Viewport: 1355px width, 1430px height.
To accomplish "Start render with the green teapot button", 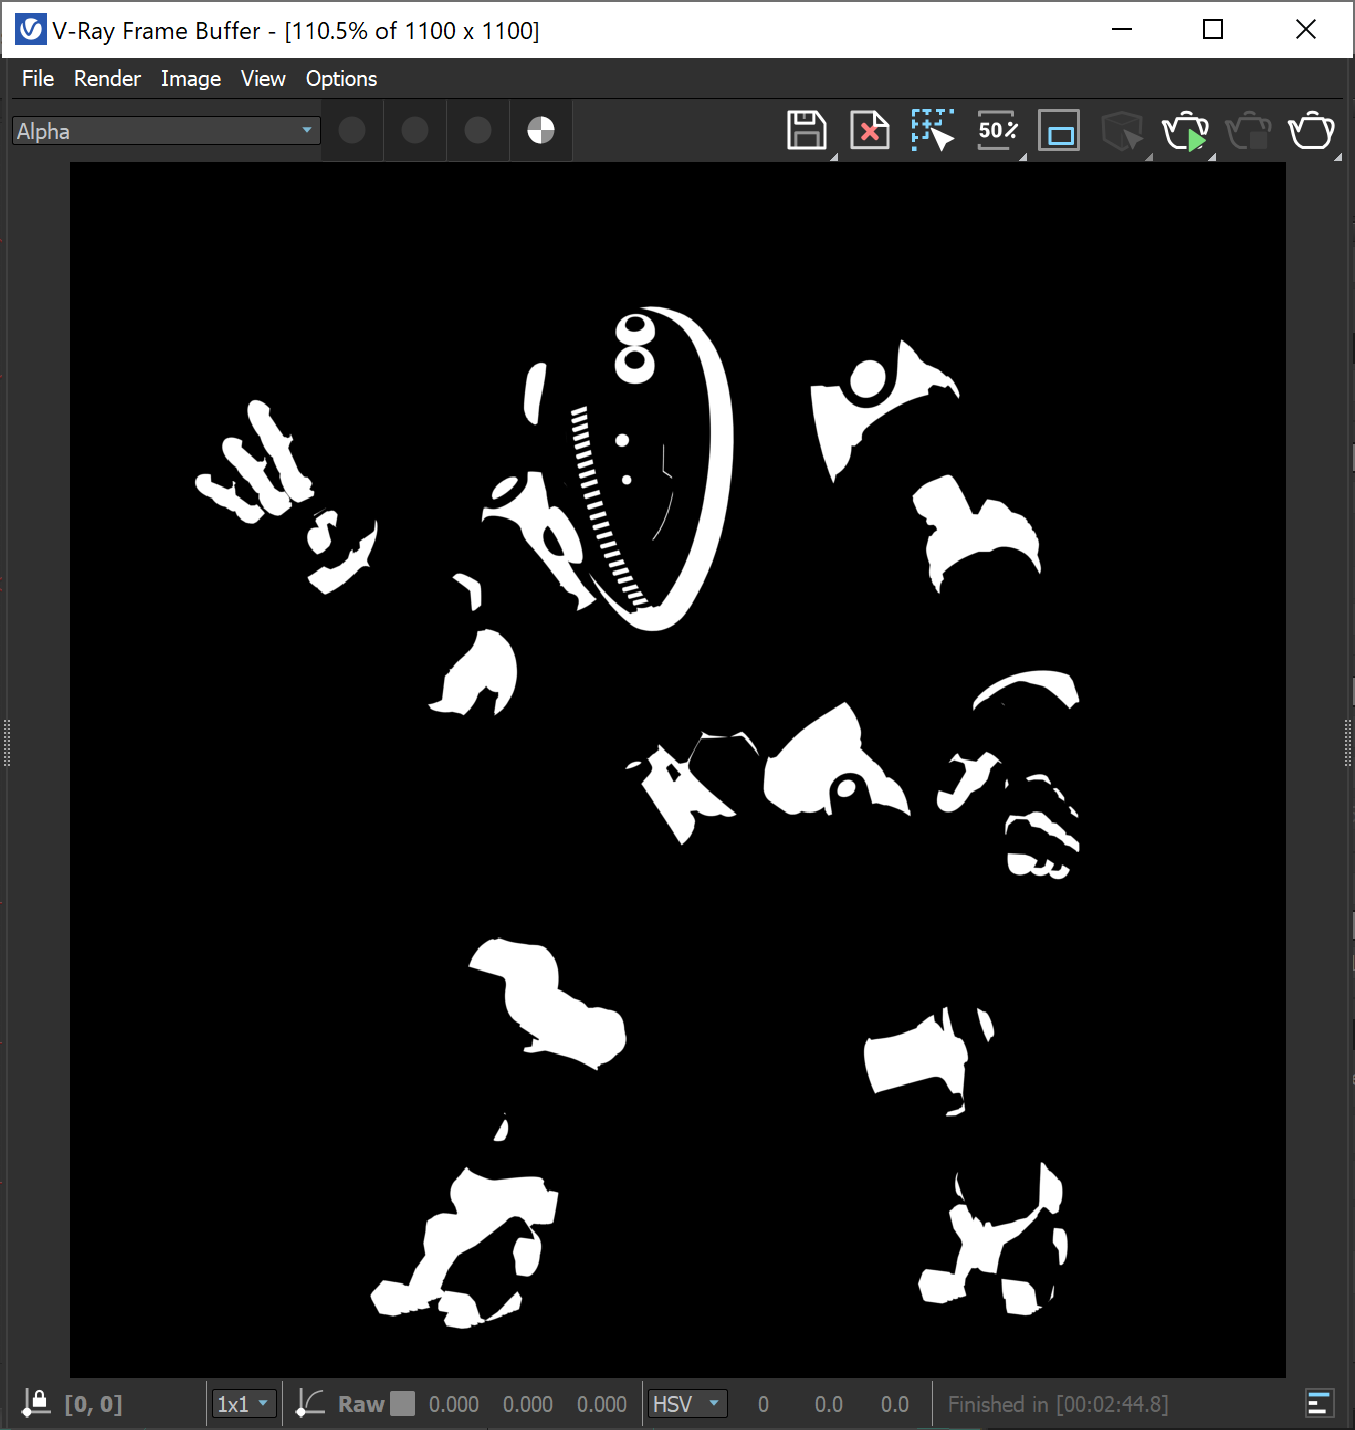I will pyautogui.click(x=1185, y=130).
